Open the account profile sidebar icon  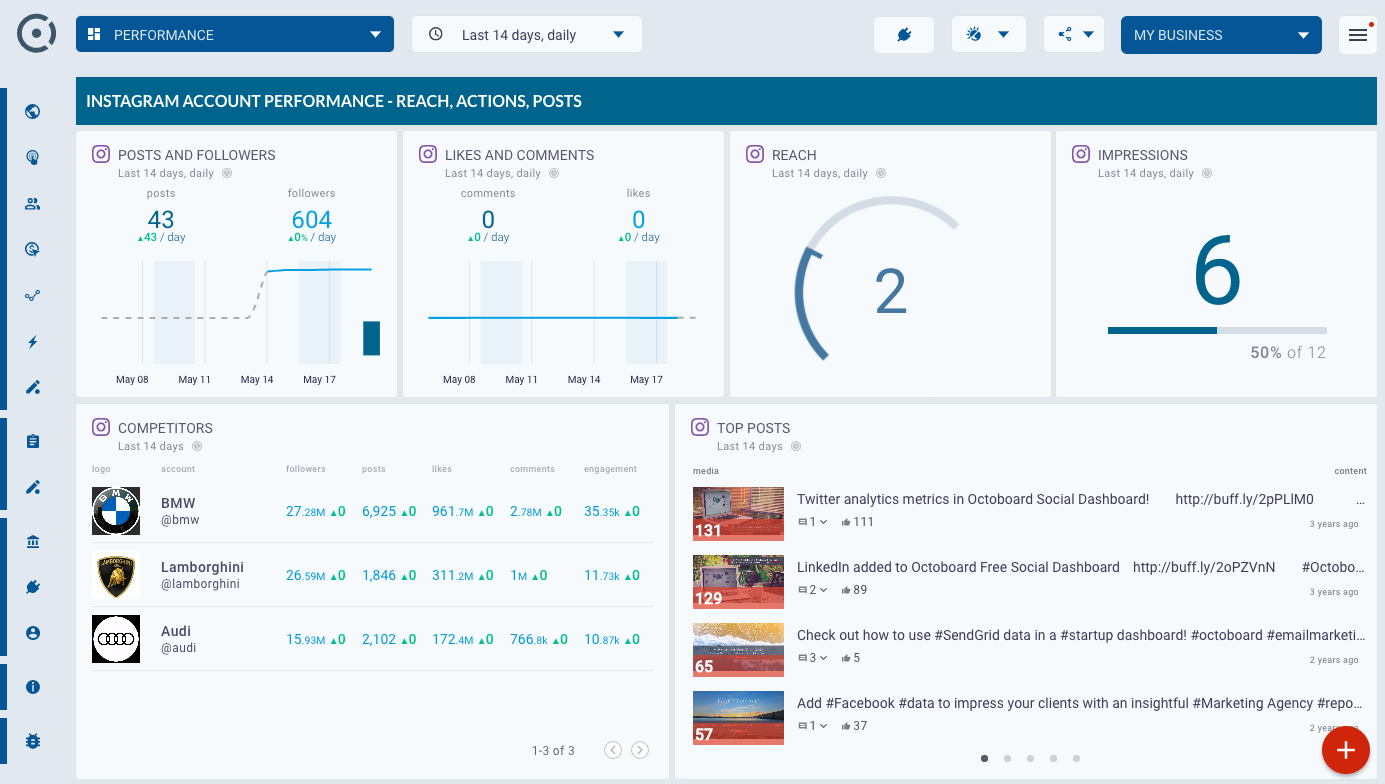click(x=32, y=633)
